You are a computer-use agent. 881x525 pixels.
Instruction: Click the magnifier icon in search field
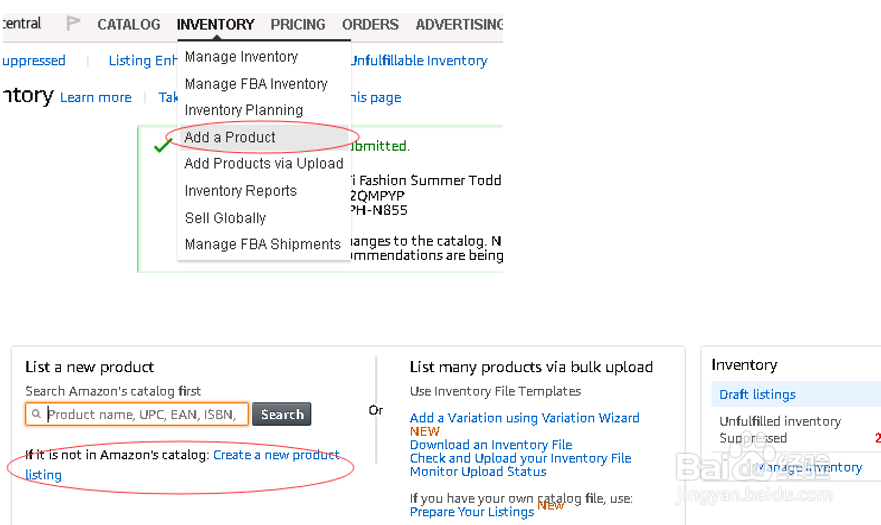36,414
